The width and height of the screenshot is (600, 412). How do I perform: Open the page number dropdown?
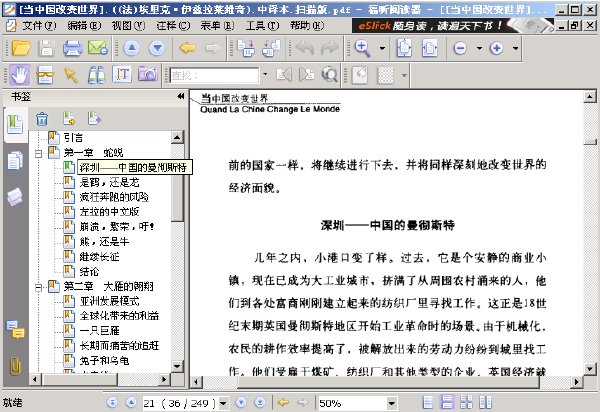223,403
